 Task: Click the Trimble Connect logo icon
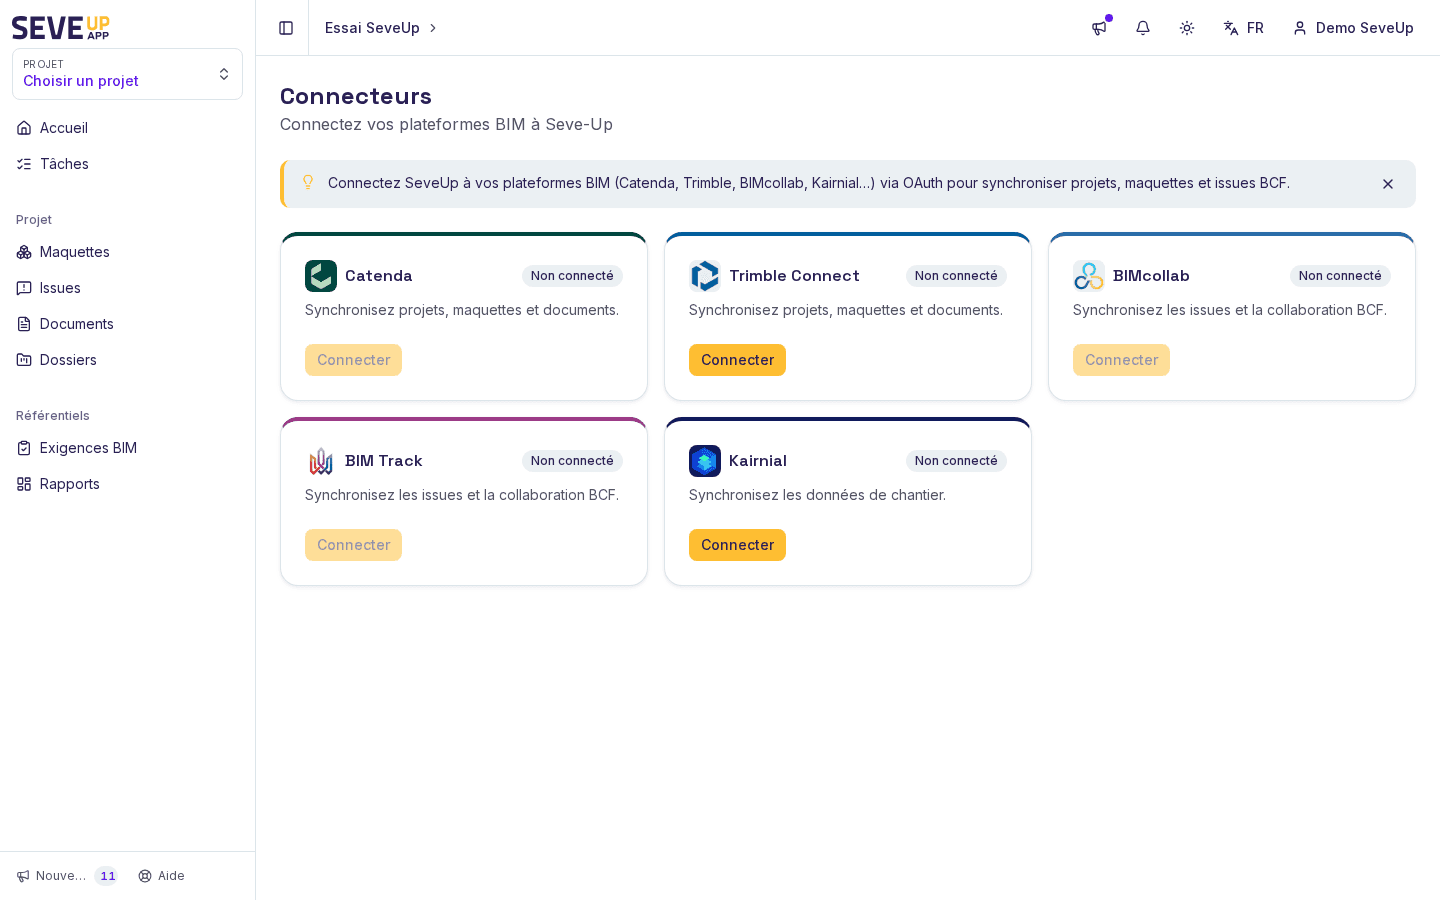pyautogui.click(x=705, y=276)
